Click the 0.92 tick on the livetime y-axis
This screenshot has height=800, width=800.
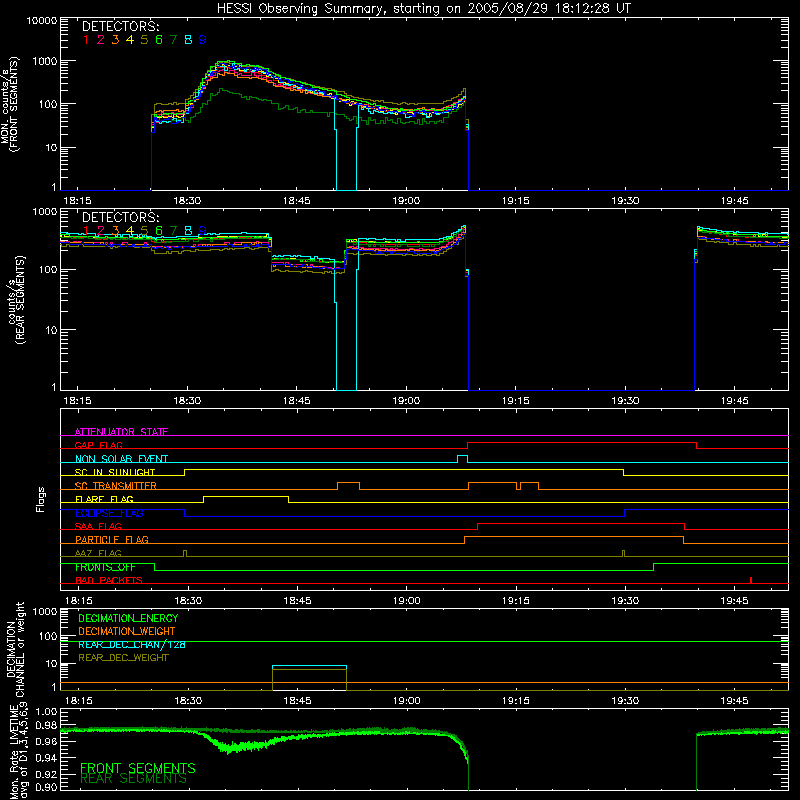(x=47, y=773)
